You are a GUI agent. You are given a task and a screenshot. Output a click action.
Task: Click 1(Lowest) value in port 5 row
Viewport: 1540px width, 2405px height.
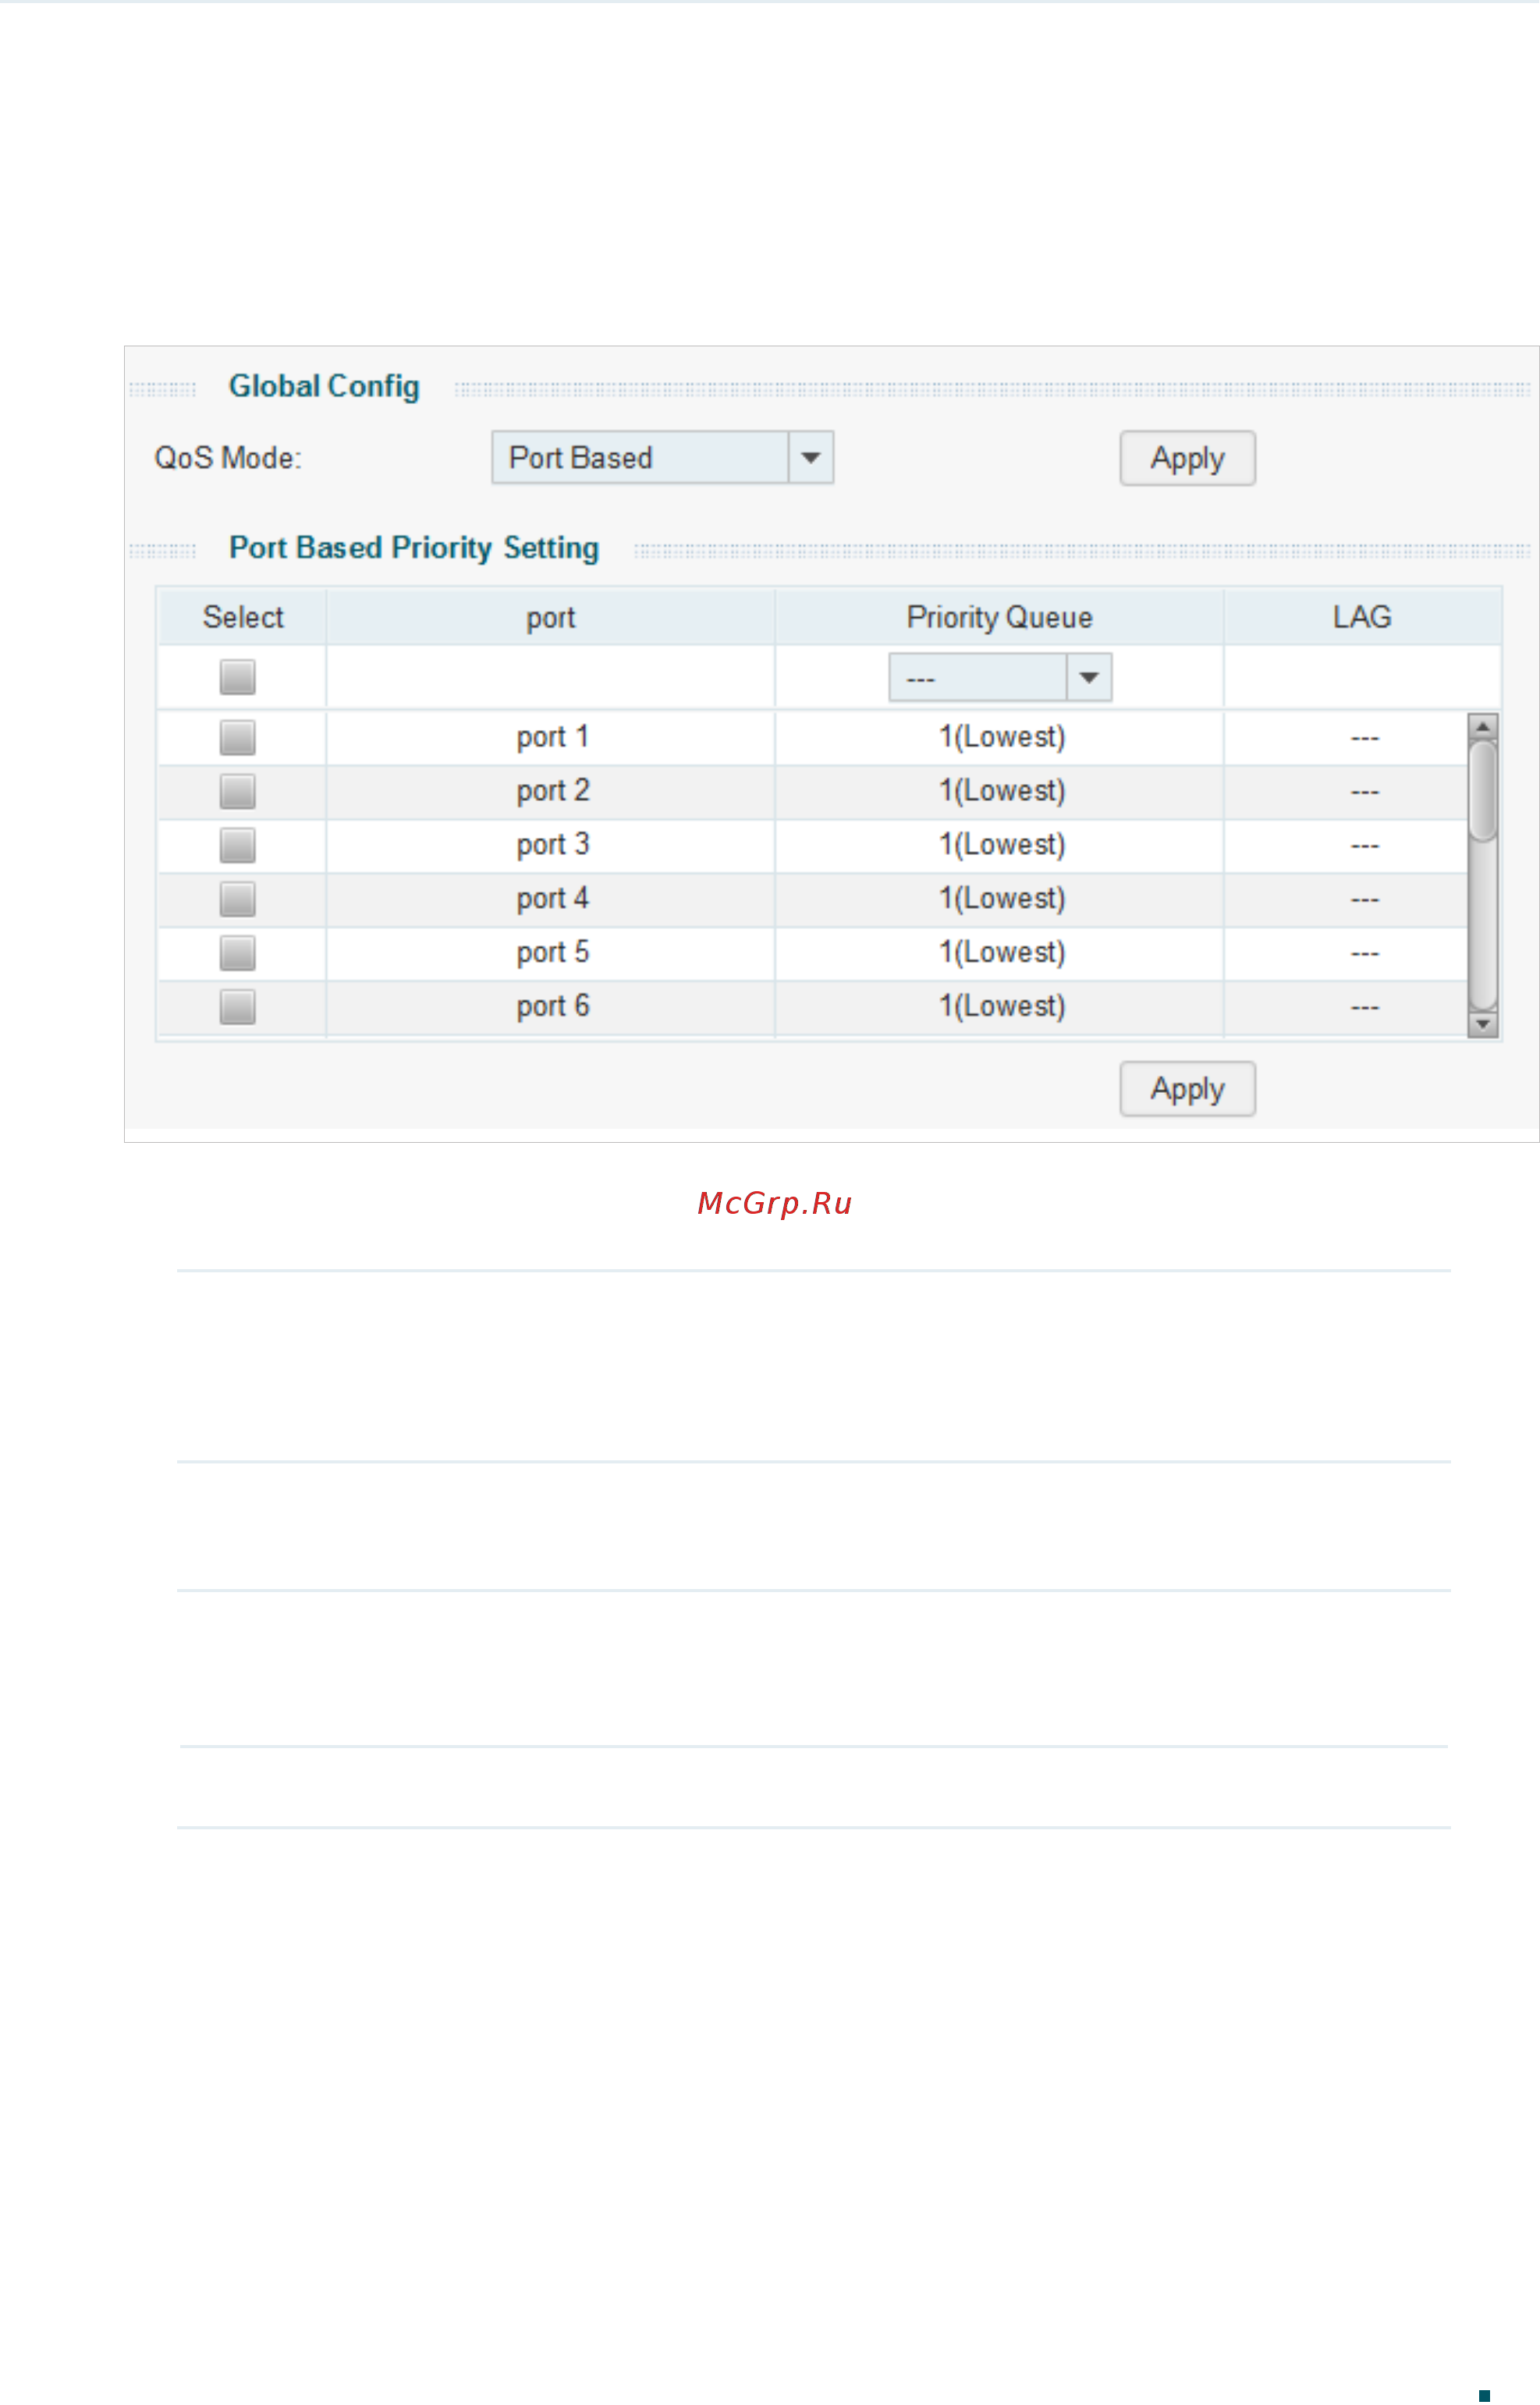tap(1002, 953)
